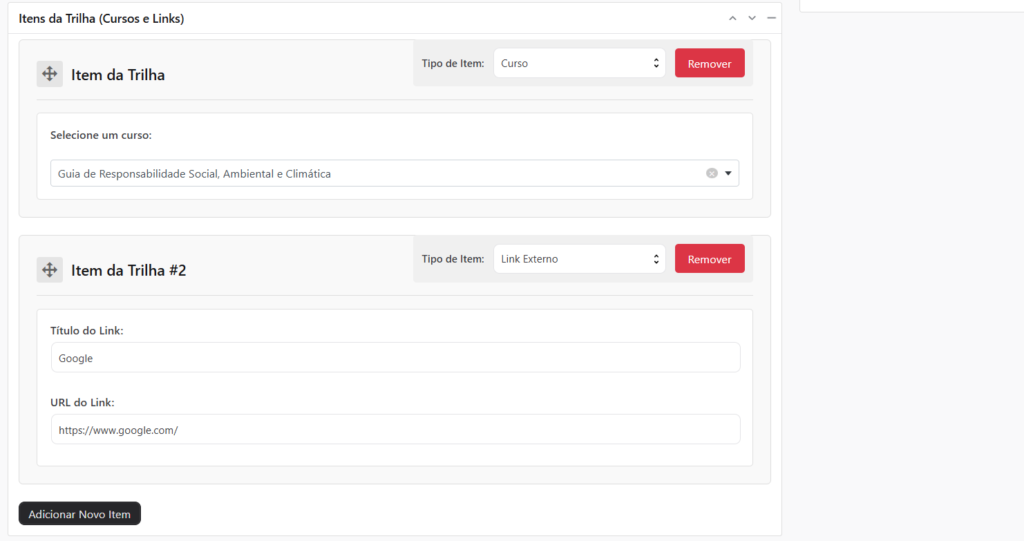Focus the Título do Link input field
The width and height of the screenshot is (1024, 541).
395,358
